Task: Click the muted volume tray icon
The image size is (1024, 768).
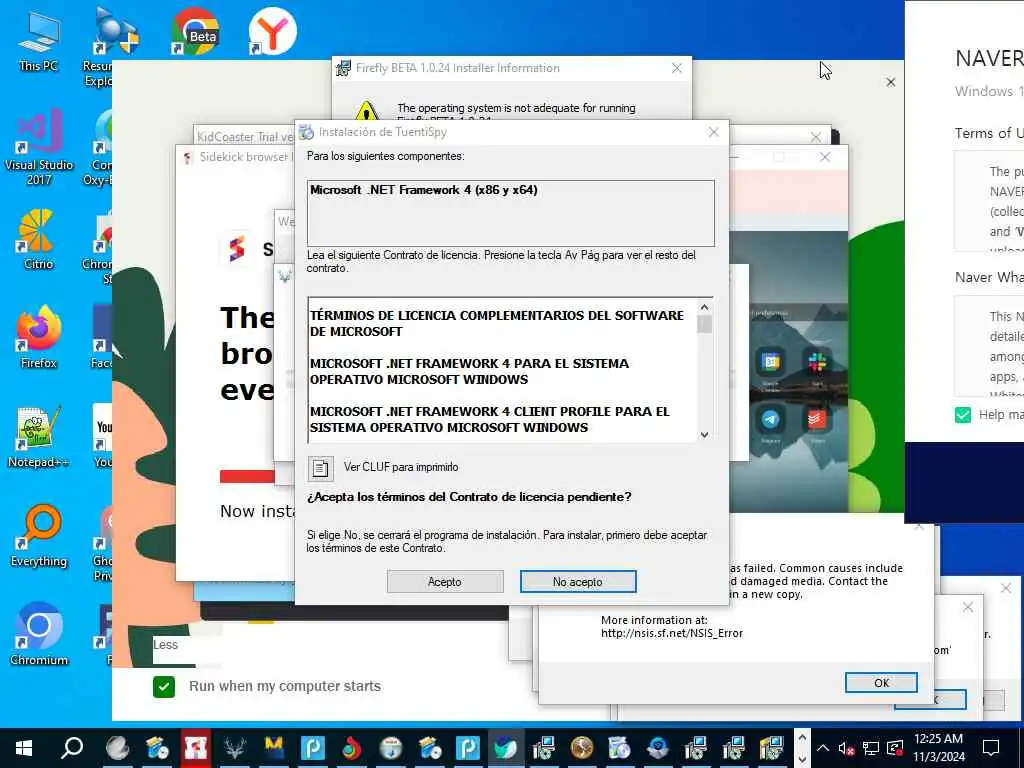Action: 846,748
